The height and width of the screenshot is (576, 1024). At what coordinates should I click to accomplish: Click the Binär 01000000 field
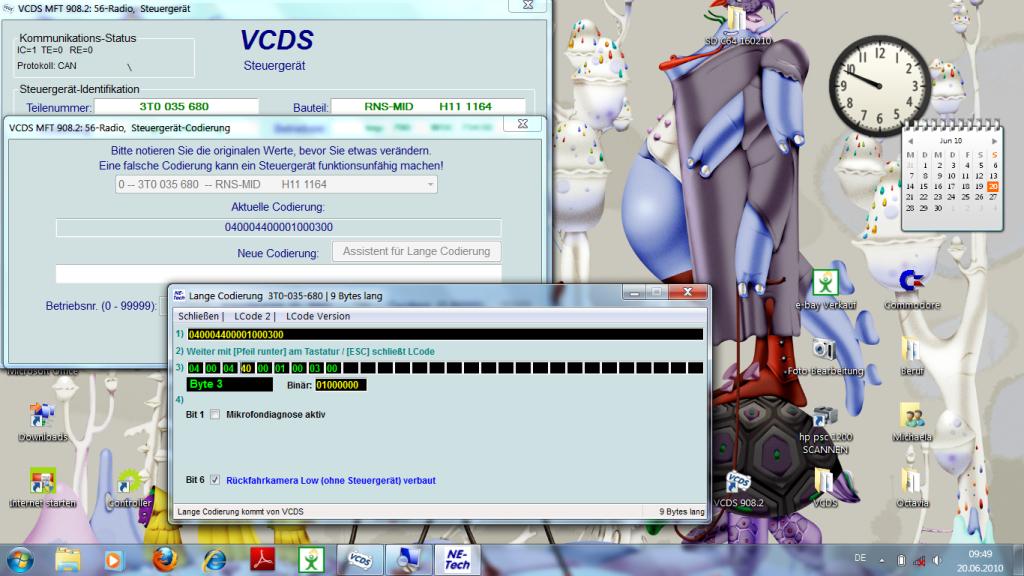(340, 385)
